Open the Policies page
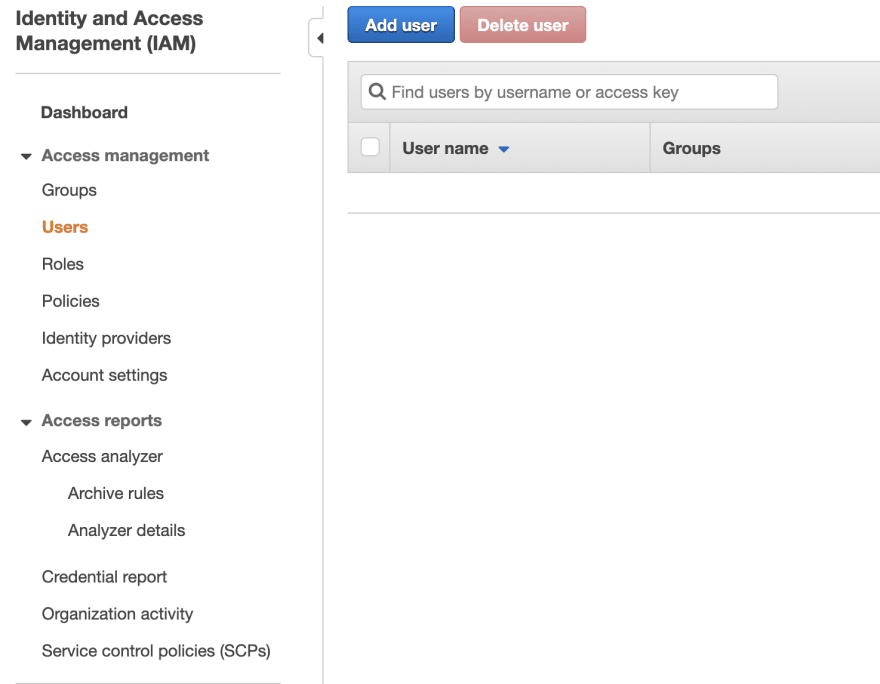Screen dimensions: 880x684 pos(71,301)
